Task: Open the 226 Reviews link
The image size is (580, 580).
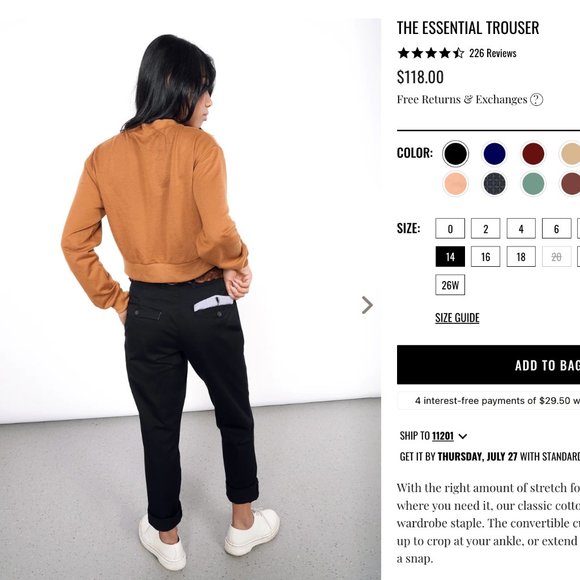Action: [x=493, y=53]
